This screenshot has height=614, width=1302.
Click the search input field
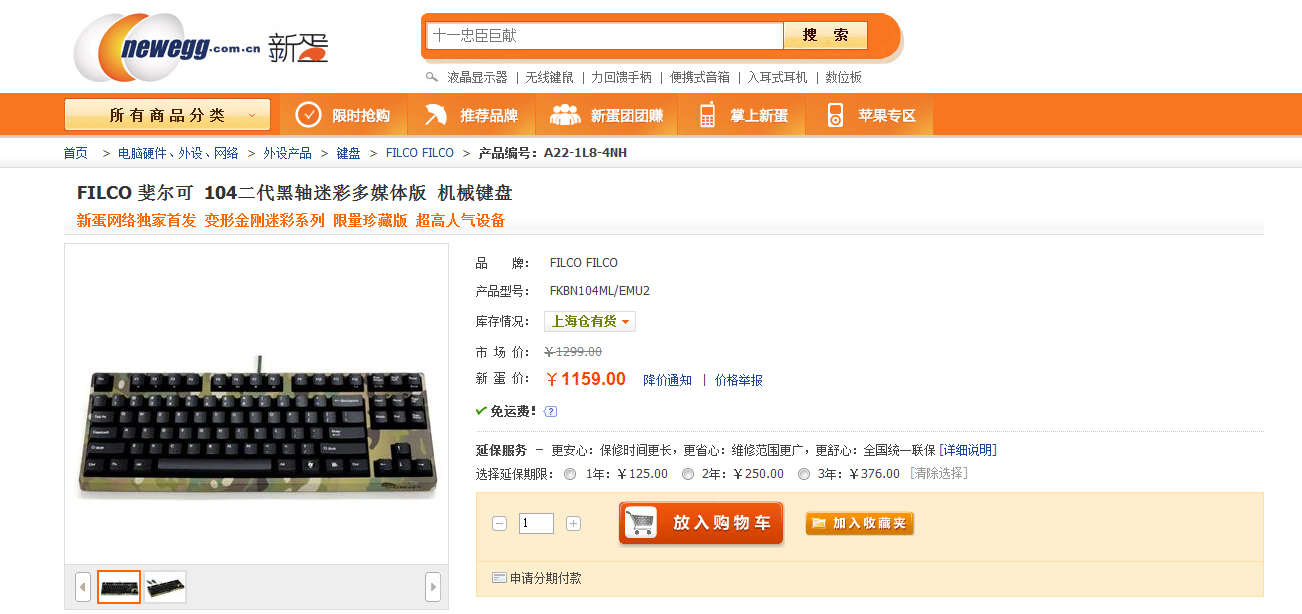pyautogui.click(x=605, y=36)
